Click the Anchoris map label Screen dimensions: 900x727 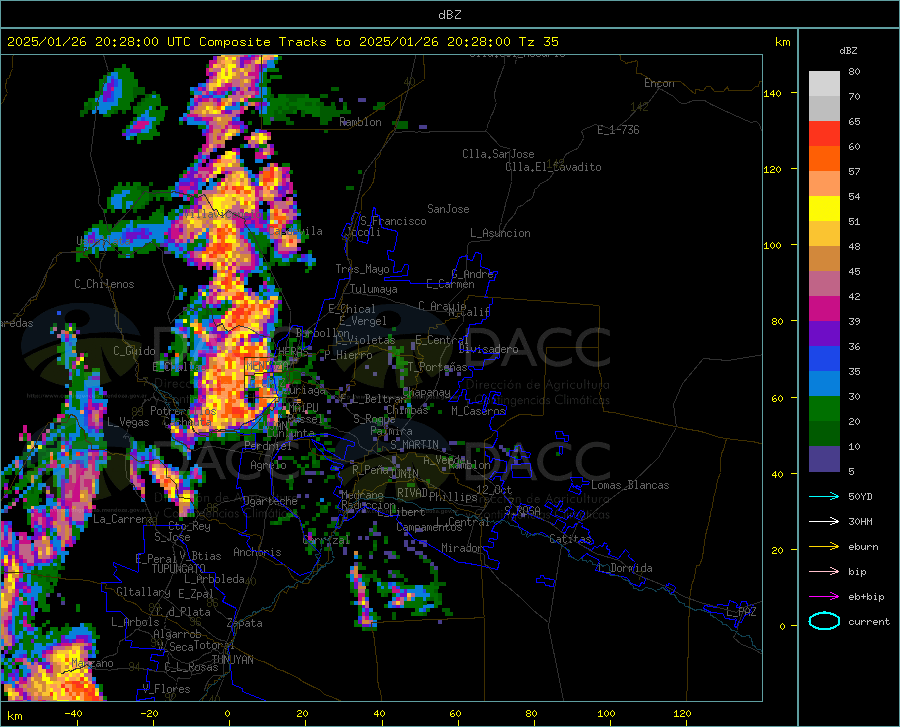[257, 553]
